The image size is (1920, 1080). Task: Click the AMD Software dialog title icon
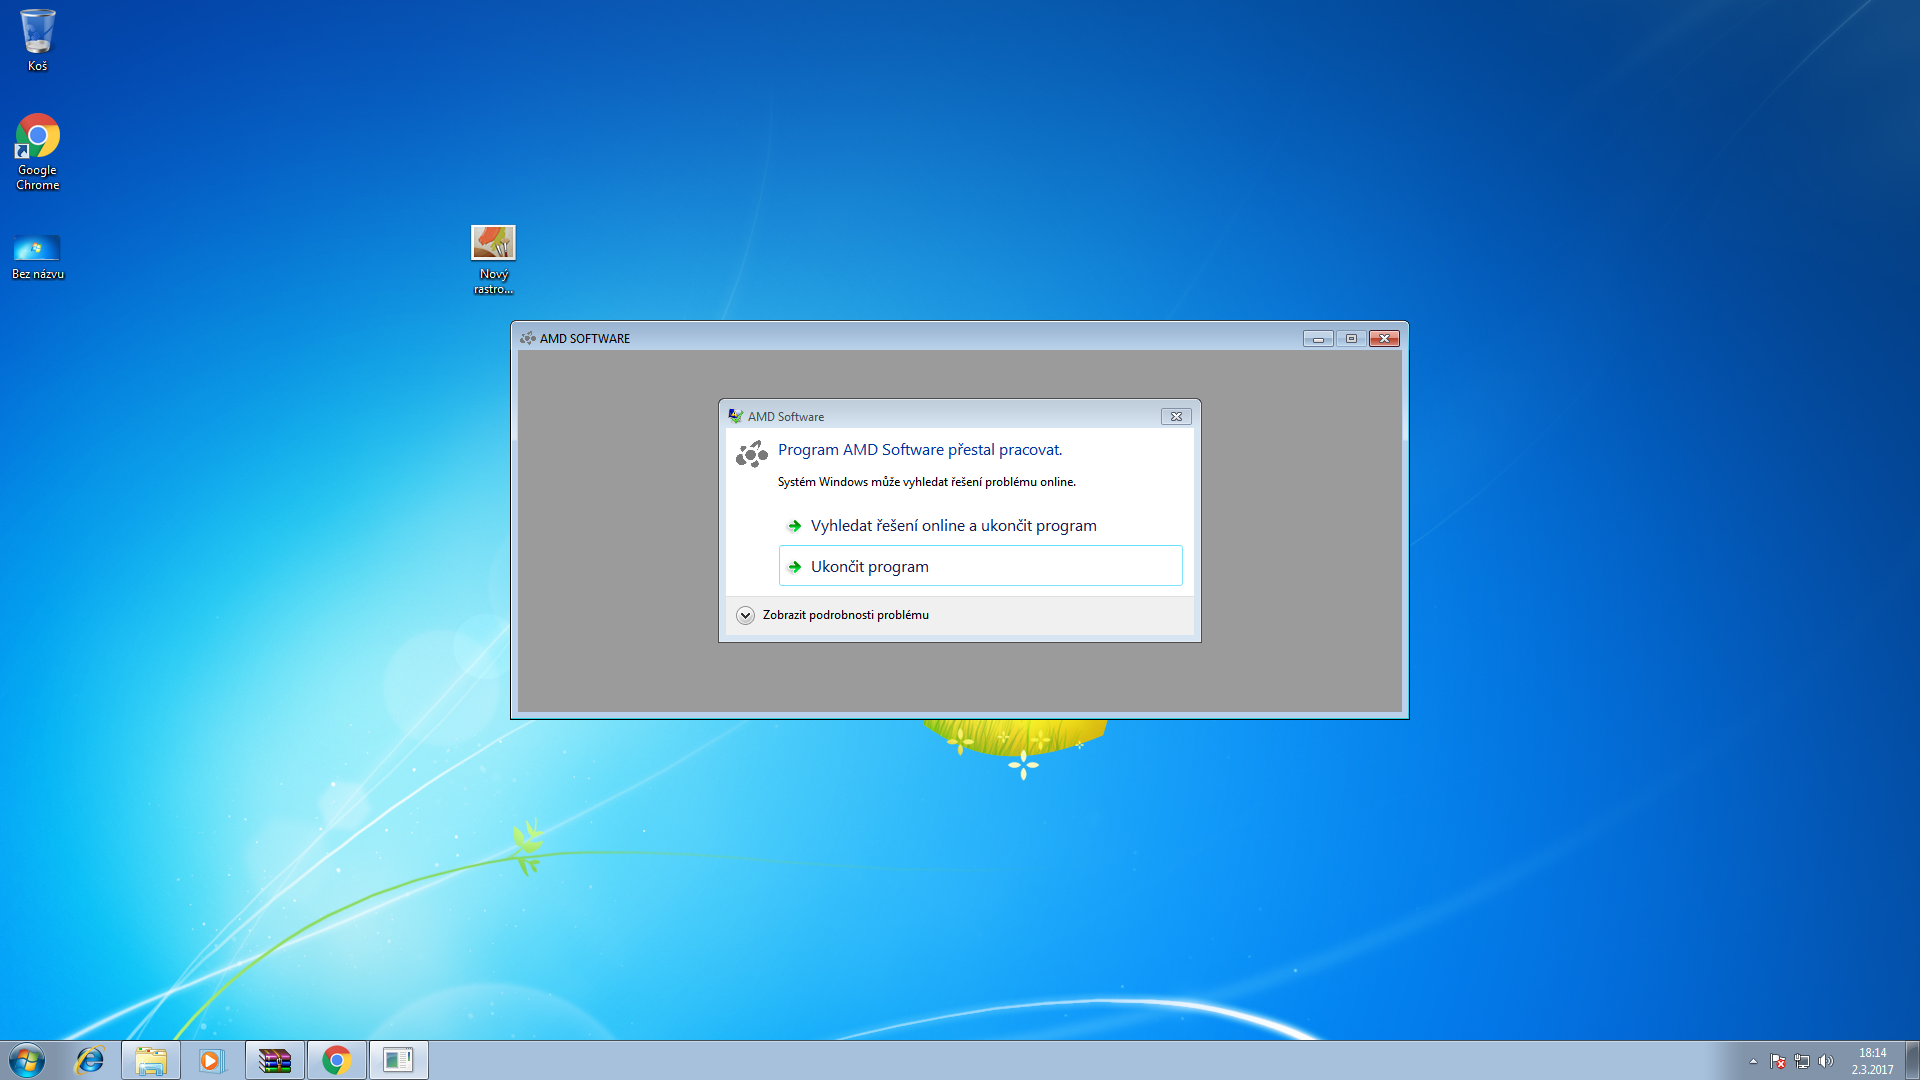click(736, 416)
